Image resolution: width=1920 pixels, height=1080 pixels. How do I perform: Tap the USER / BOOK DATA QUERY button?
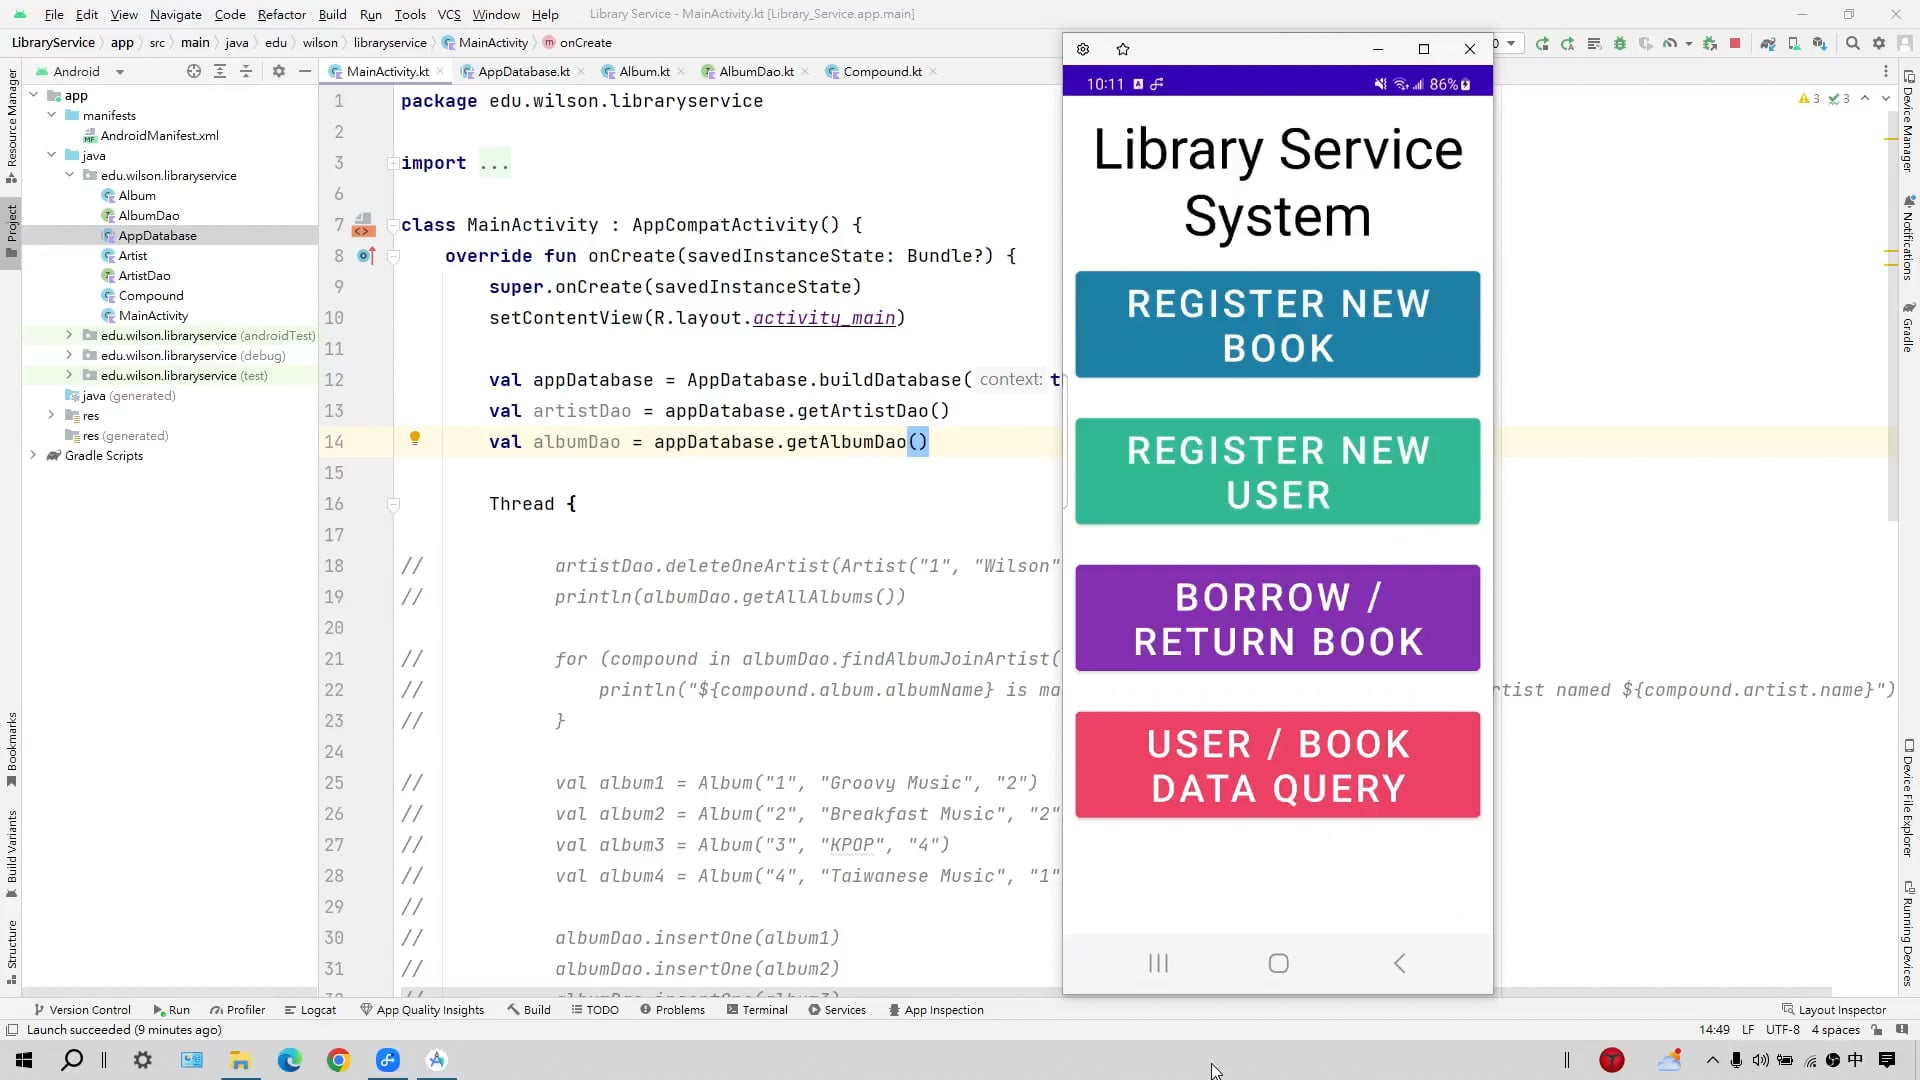[1277, 765]
